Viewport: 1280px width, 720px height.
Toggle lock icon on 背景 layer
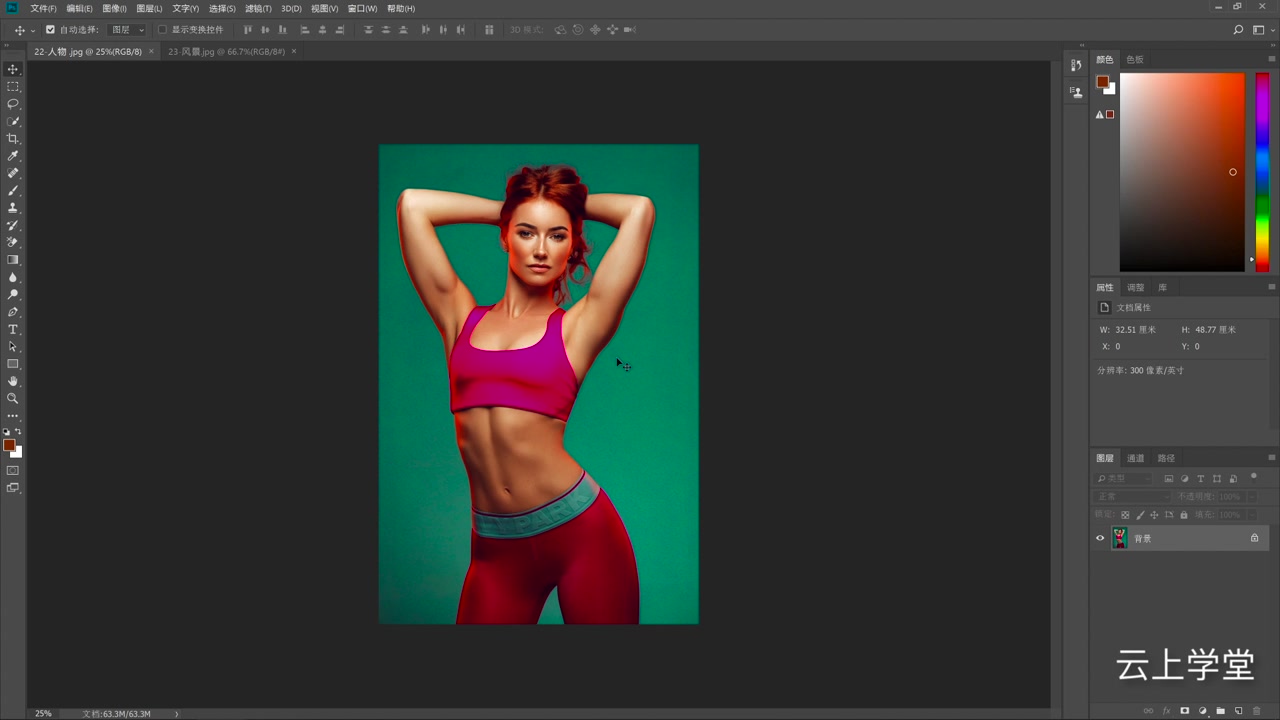pyautogui.click(x=1254, y=538)
